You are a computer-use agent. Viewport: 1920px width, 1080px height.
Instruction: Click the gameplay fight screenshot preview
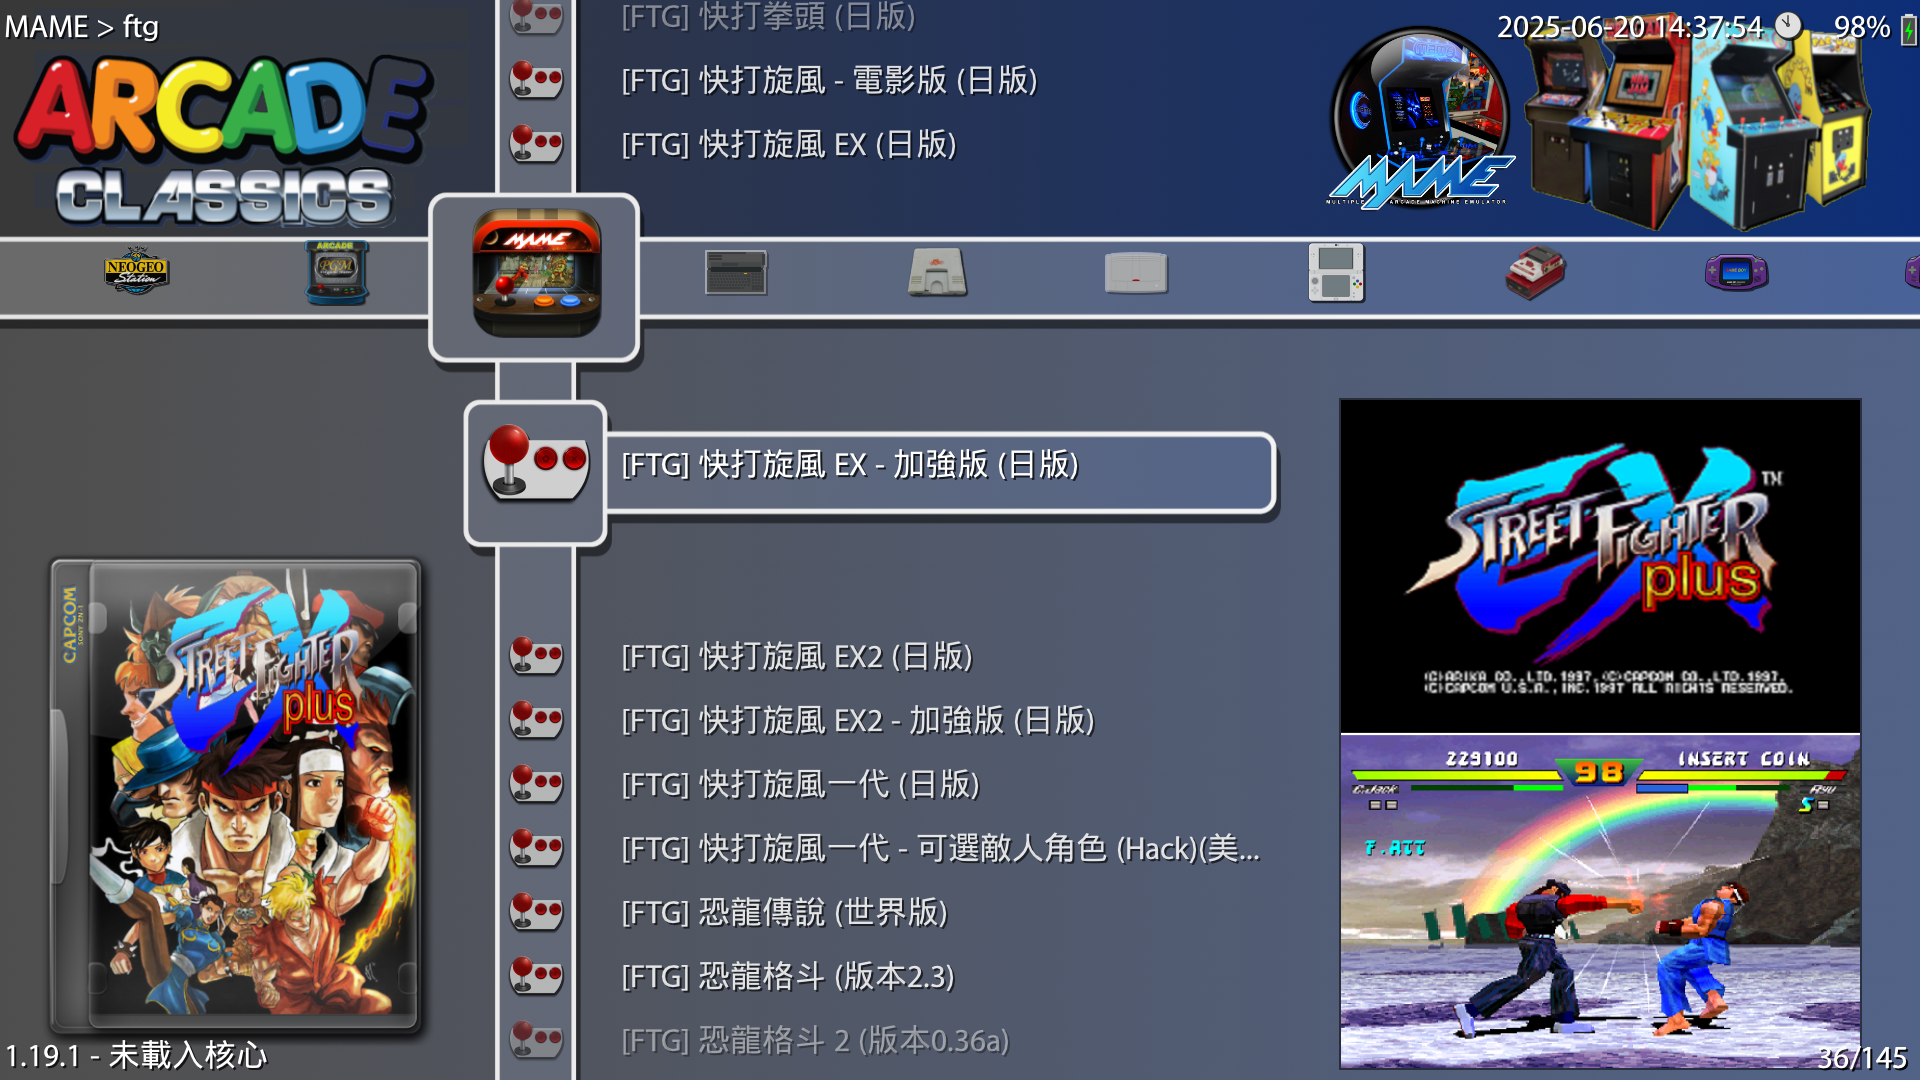[x=1600, y=901]
